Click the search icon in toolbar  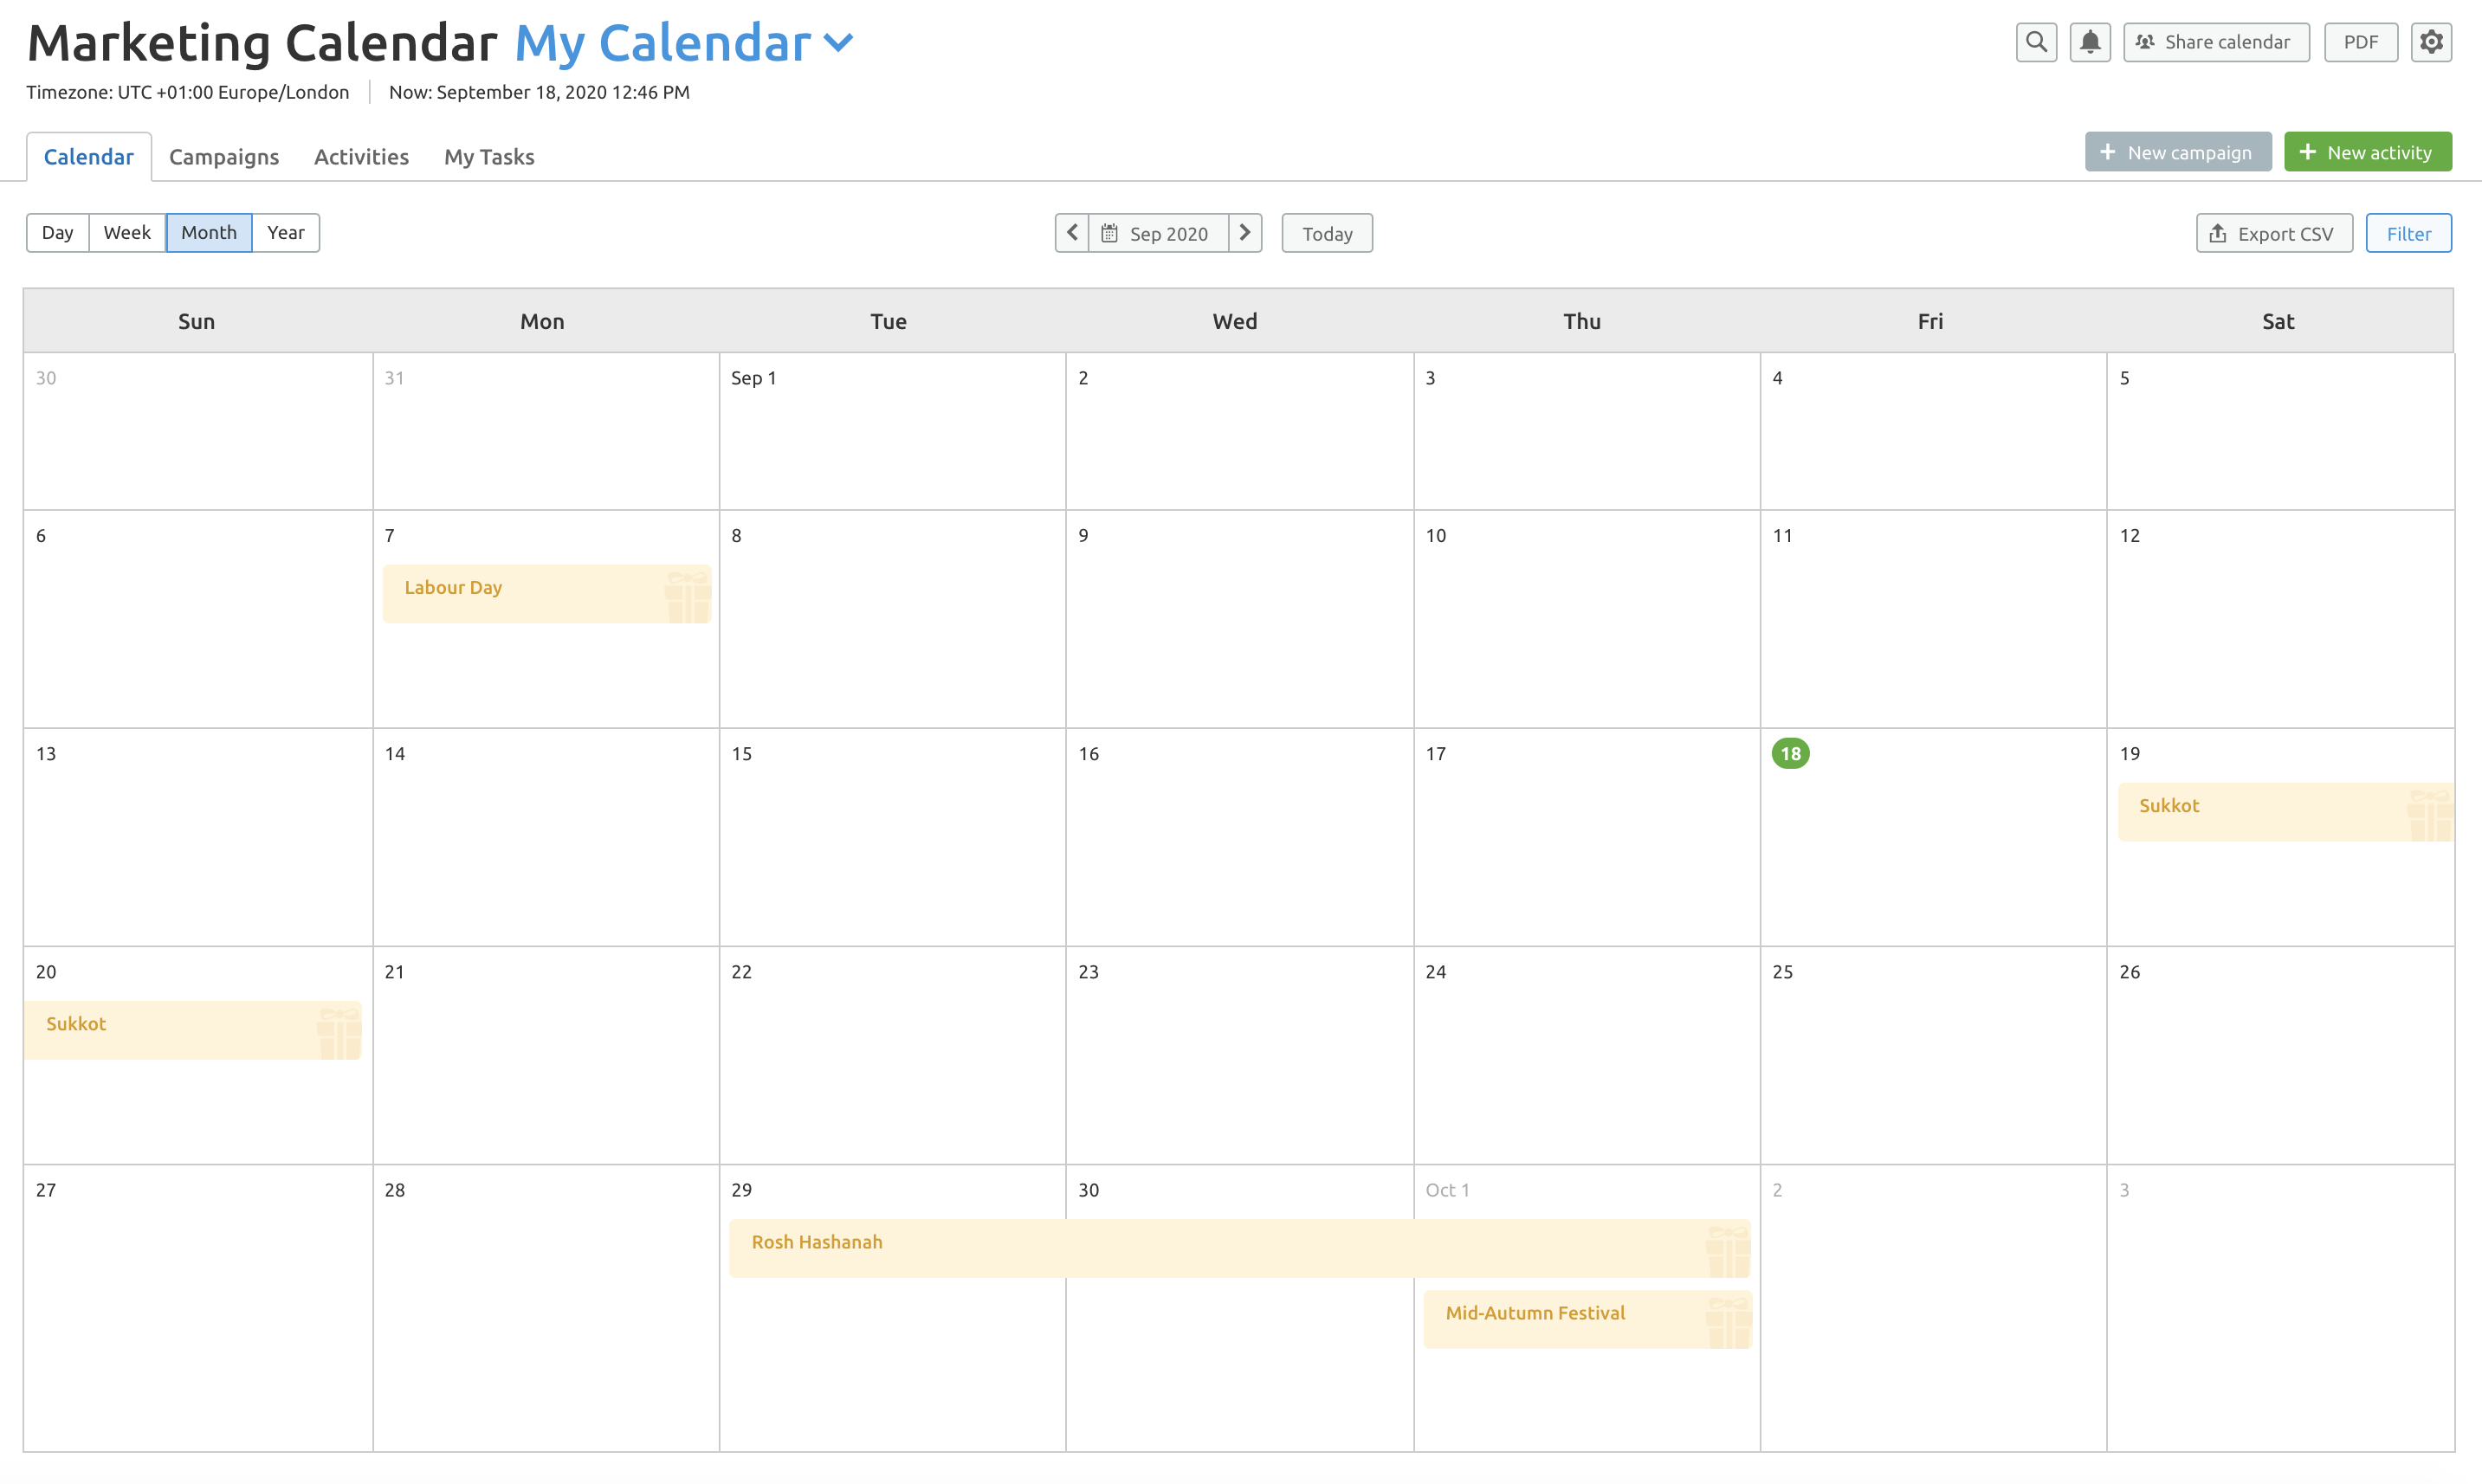2037,41
